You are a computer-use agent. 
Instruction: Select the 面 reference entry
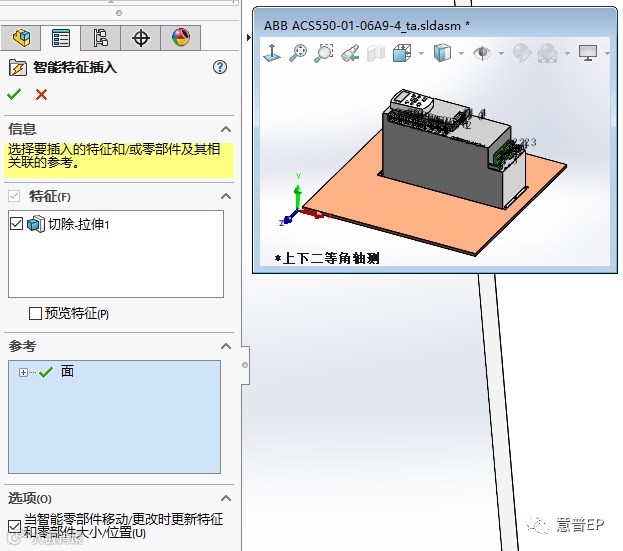(x=67, y=371)
